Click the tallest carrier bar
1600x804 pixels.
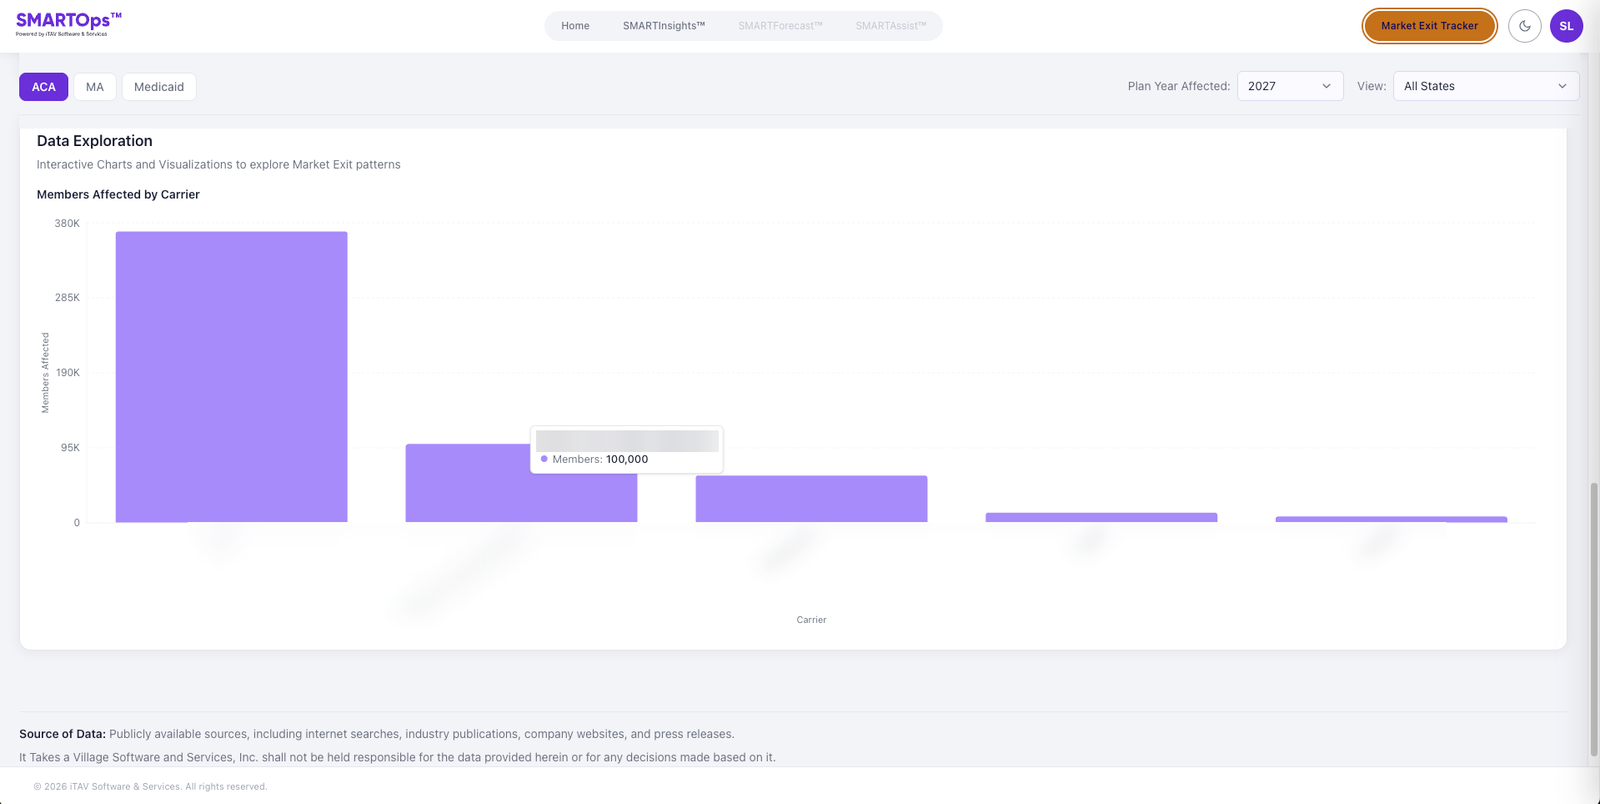tap(231, 377)
